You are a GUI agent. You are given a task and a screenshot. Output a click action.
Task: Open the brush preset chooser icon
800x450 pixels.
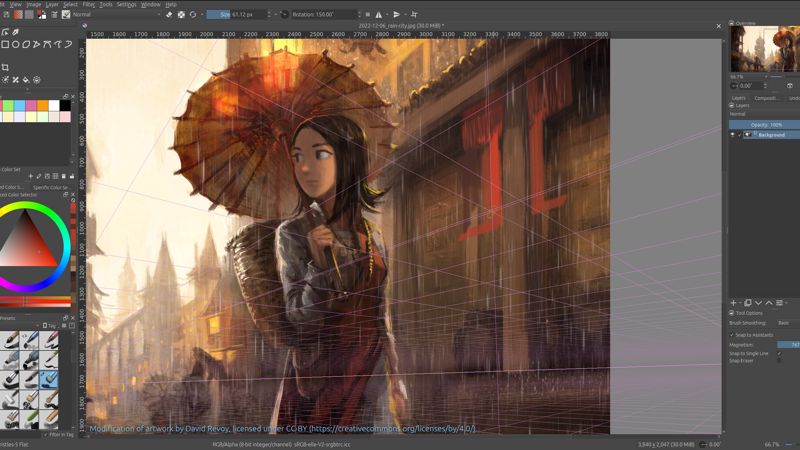pos(66,15)
